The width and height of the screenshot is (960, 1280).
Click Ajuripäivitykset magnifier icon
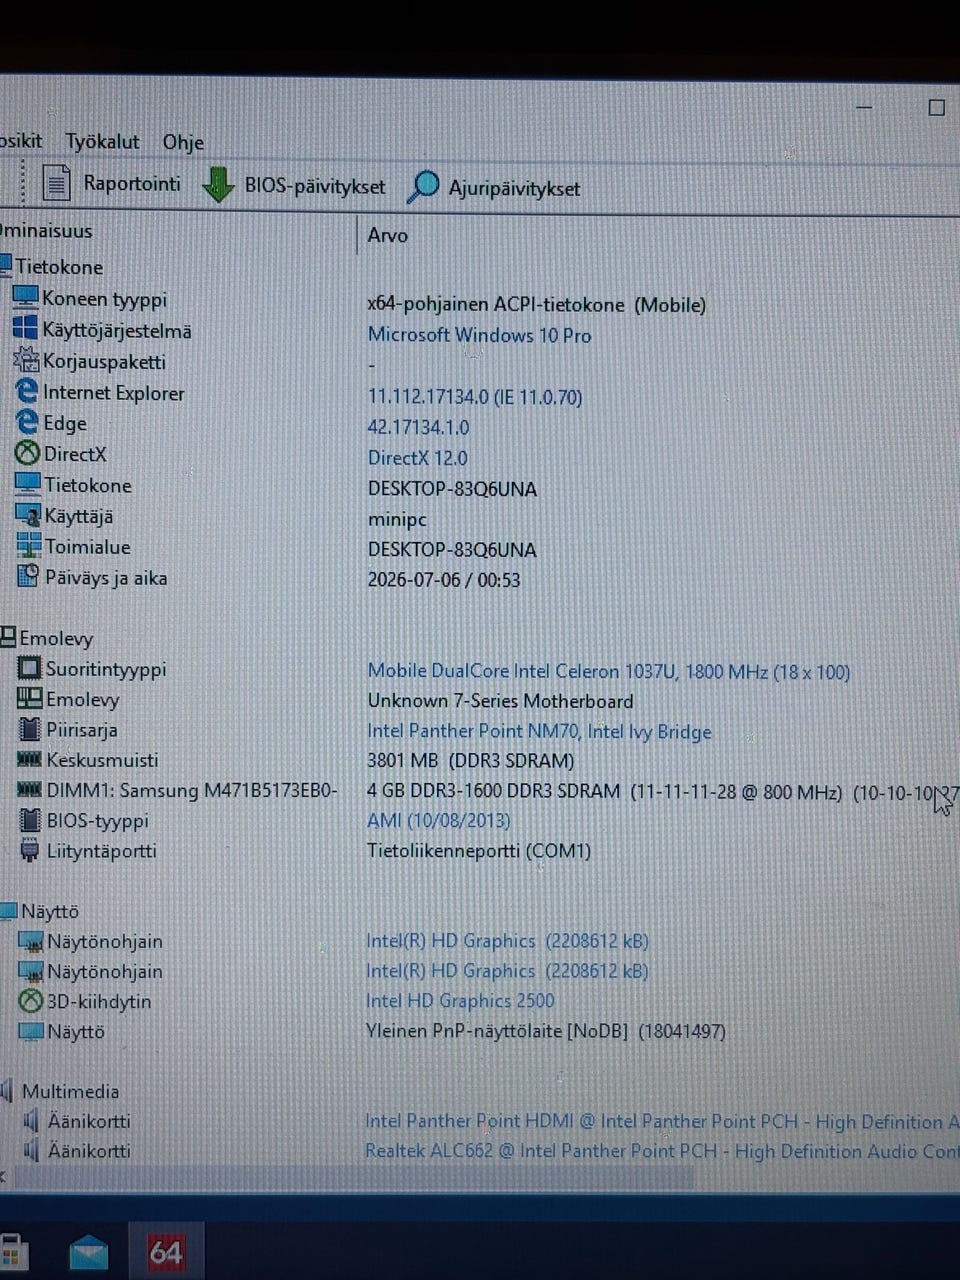point(423,187)
